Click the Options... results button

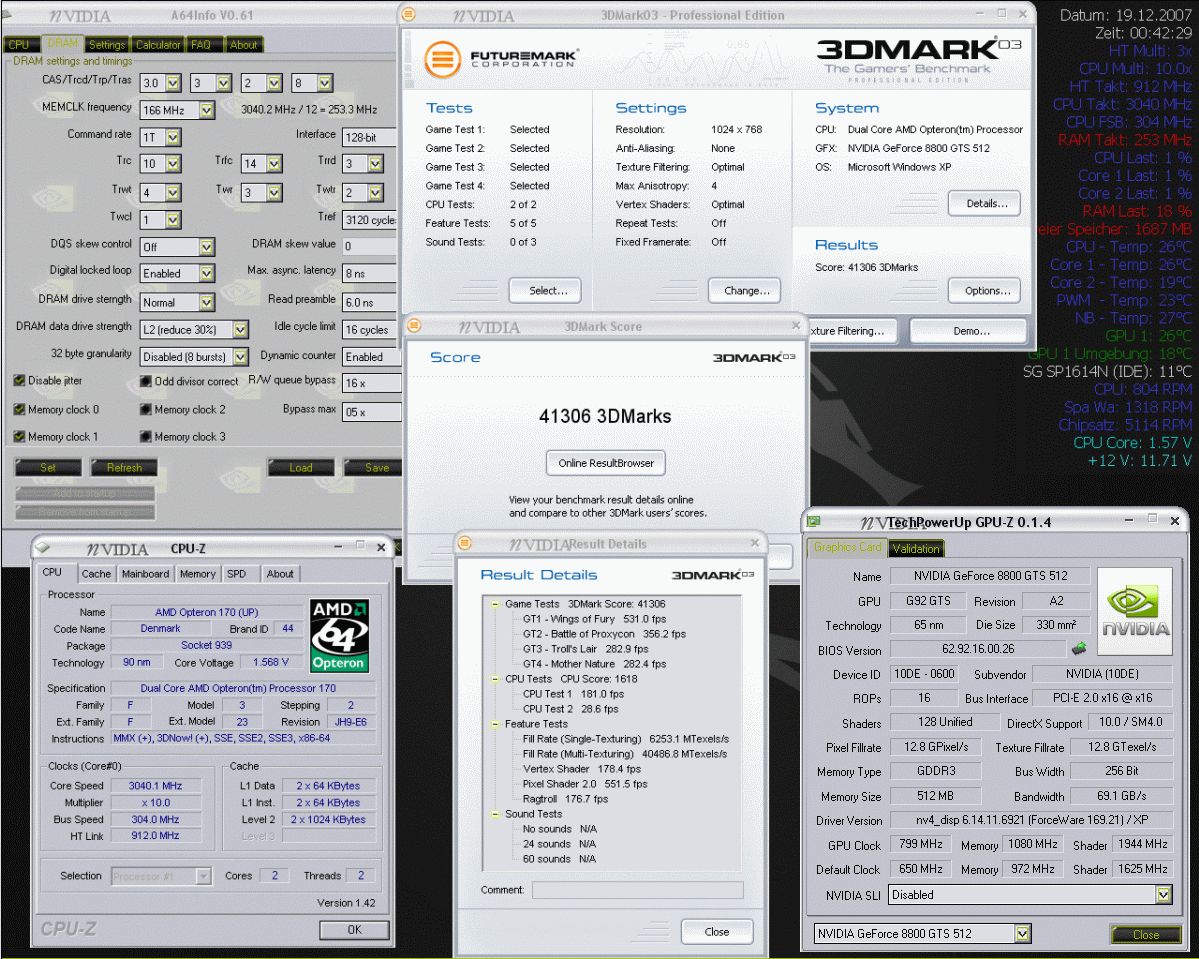(986, 291)
